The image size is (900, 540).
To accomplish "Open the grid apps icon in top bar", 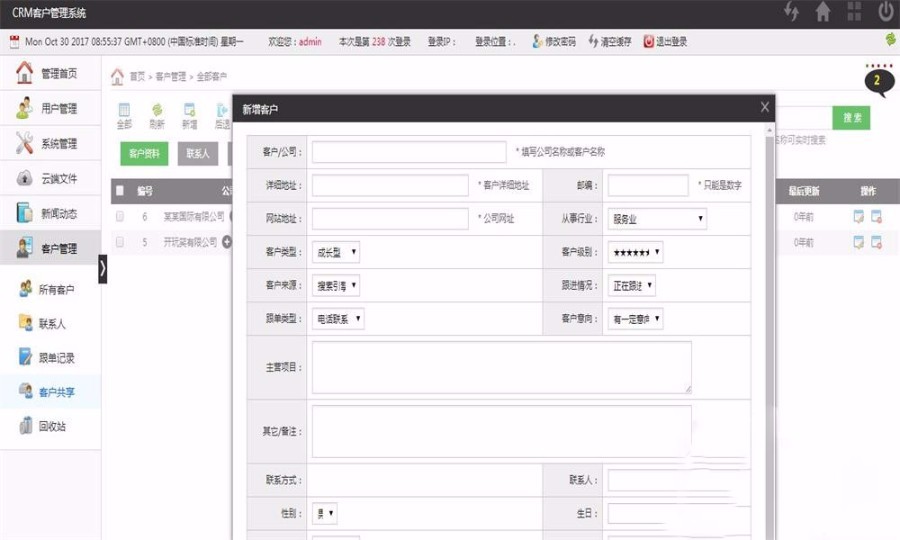I will point(854,11).
